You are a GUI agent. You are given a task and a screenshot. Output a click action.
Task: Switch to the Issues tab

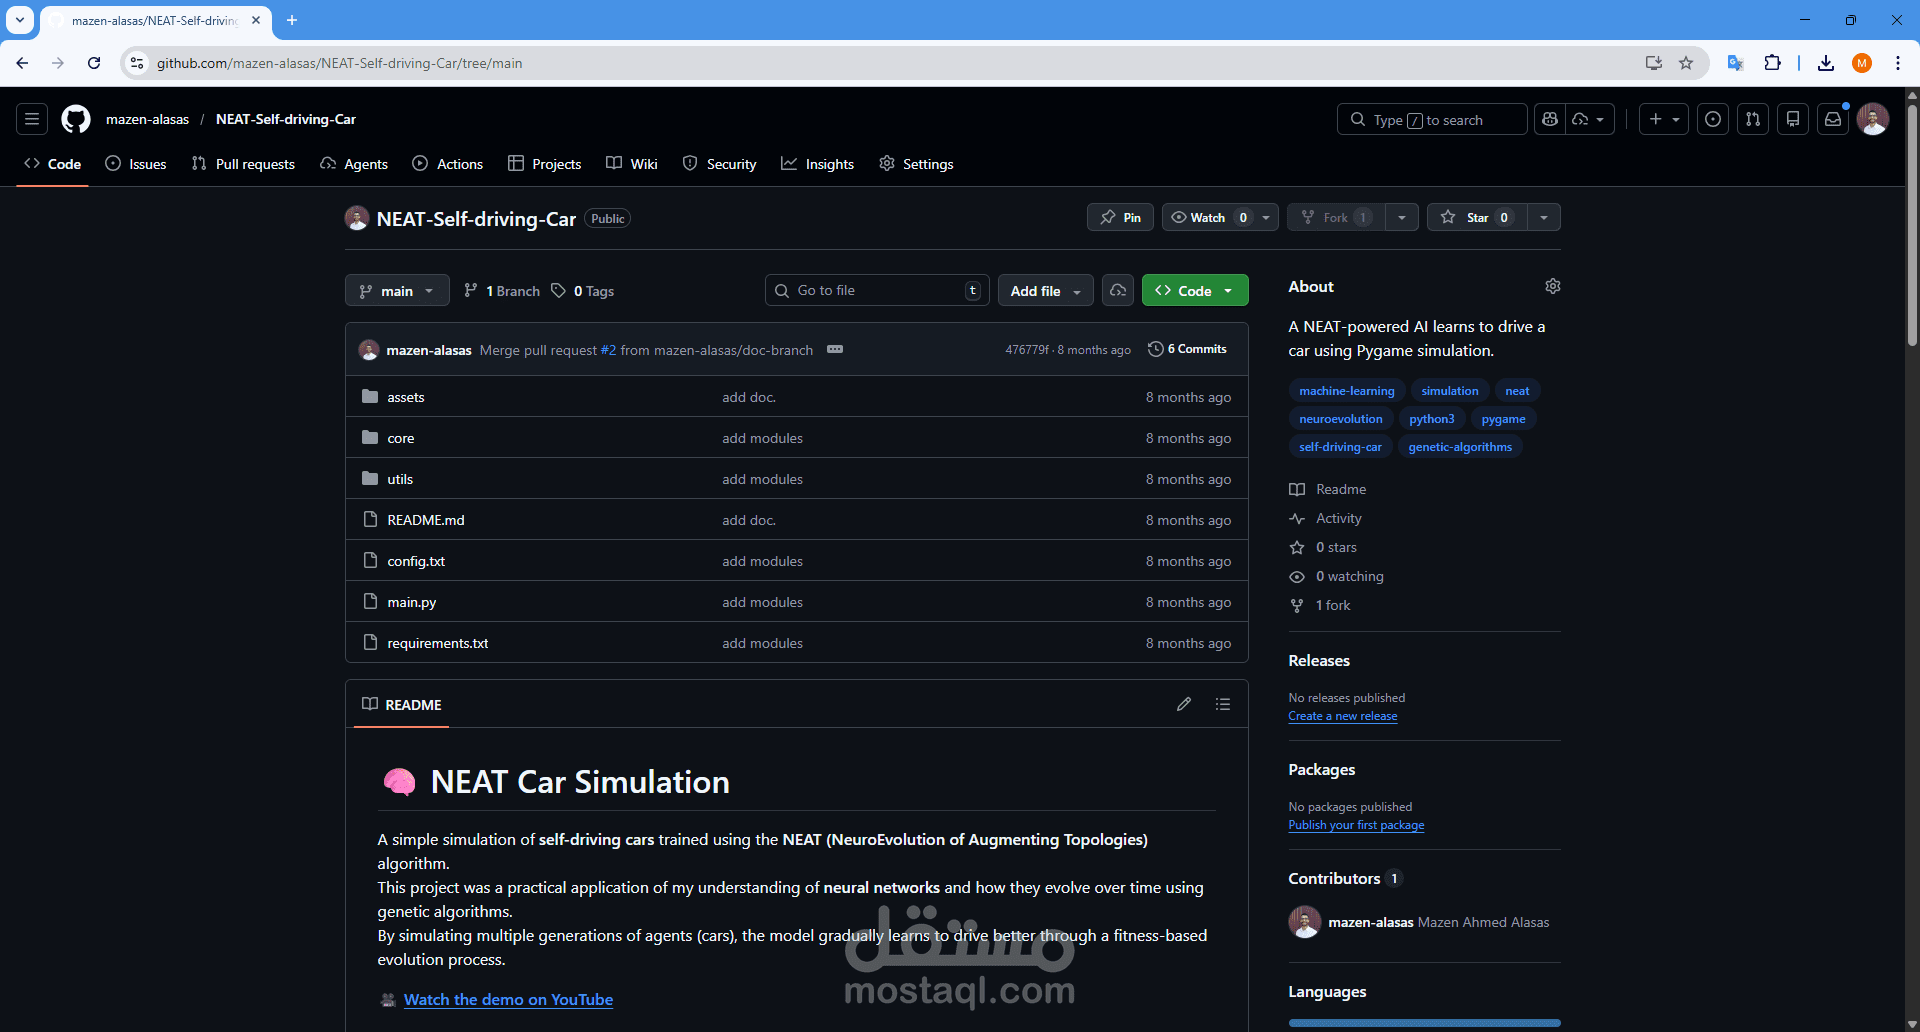136,164
